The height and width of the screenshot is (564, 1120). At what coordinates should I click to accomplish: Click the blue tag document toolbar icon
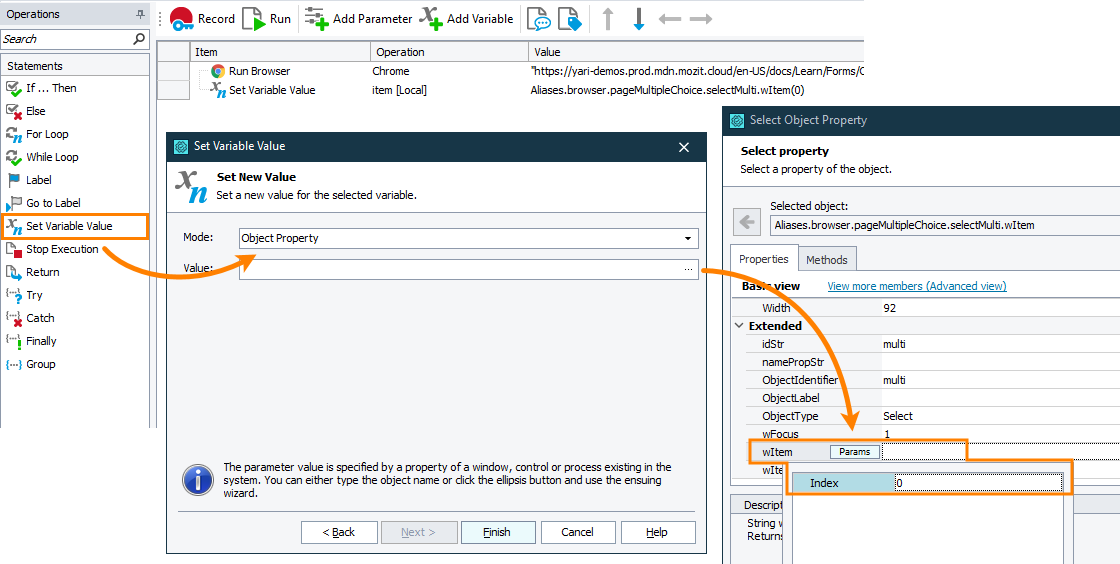(x=569, y=19)
